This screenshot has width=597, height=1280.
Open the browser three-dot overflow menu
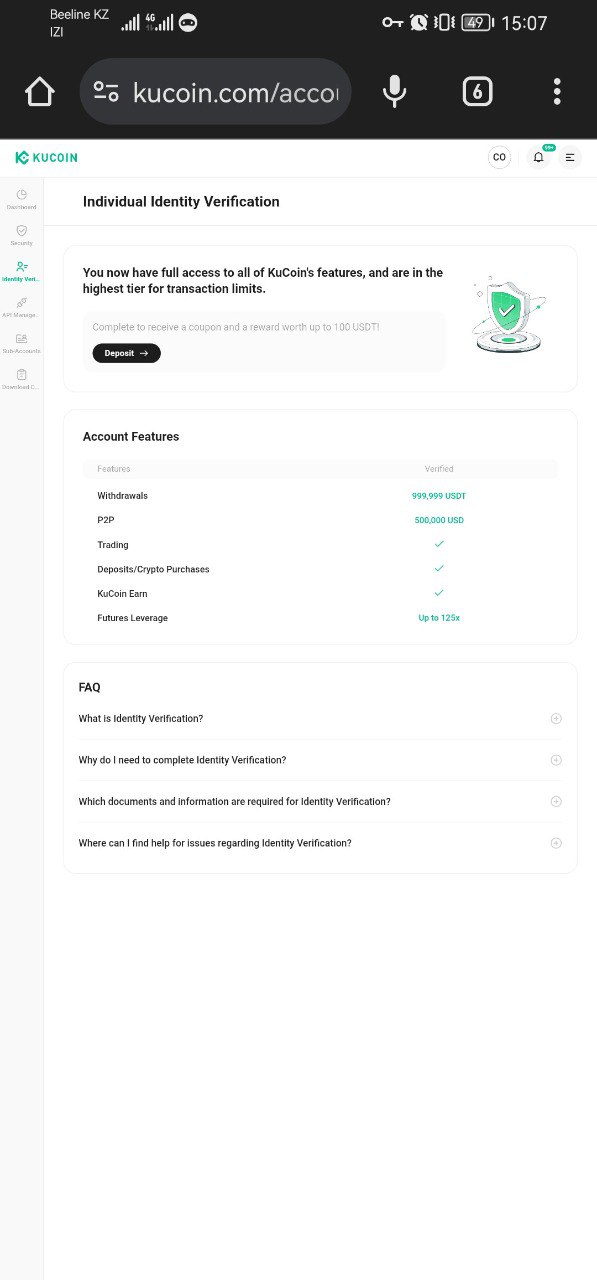557,92
